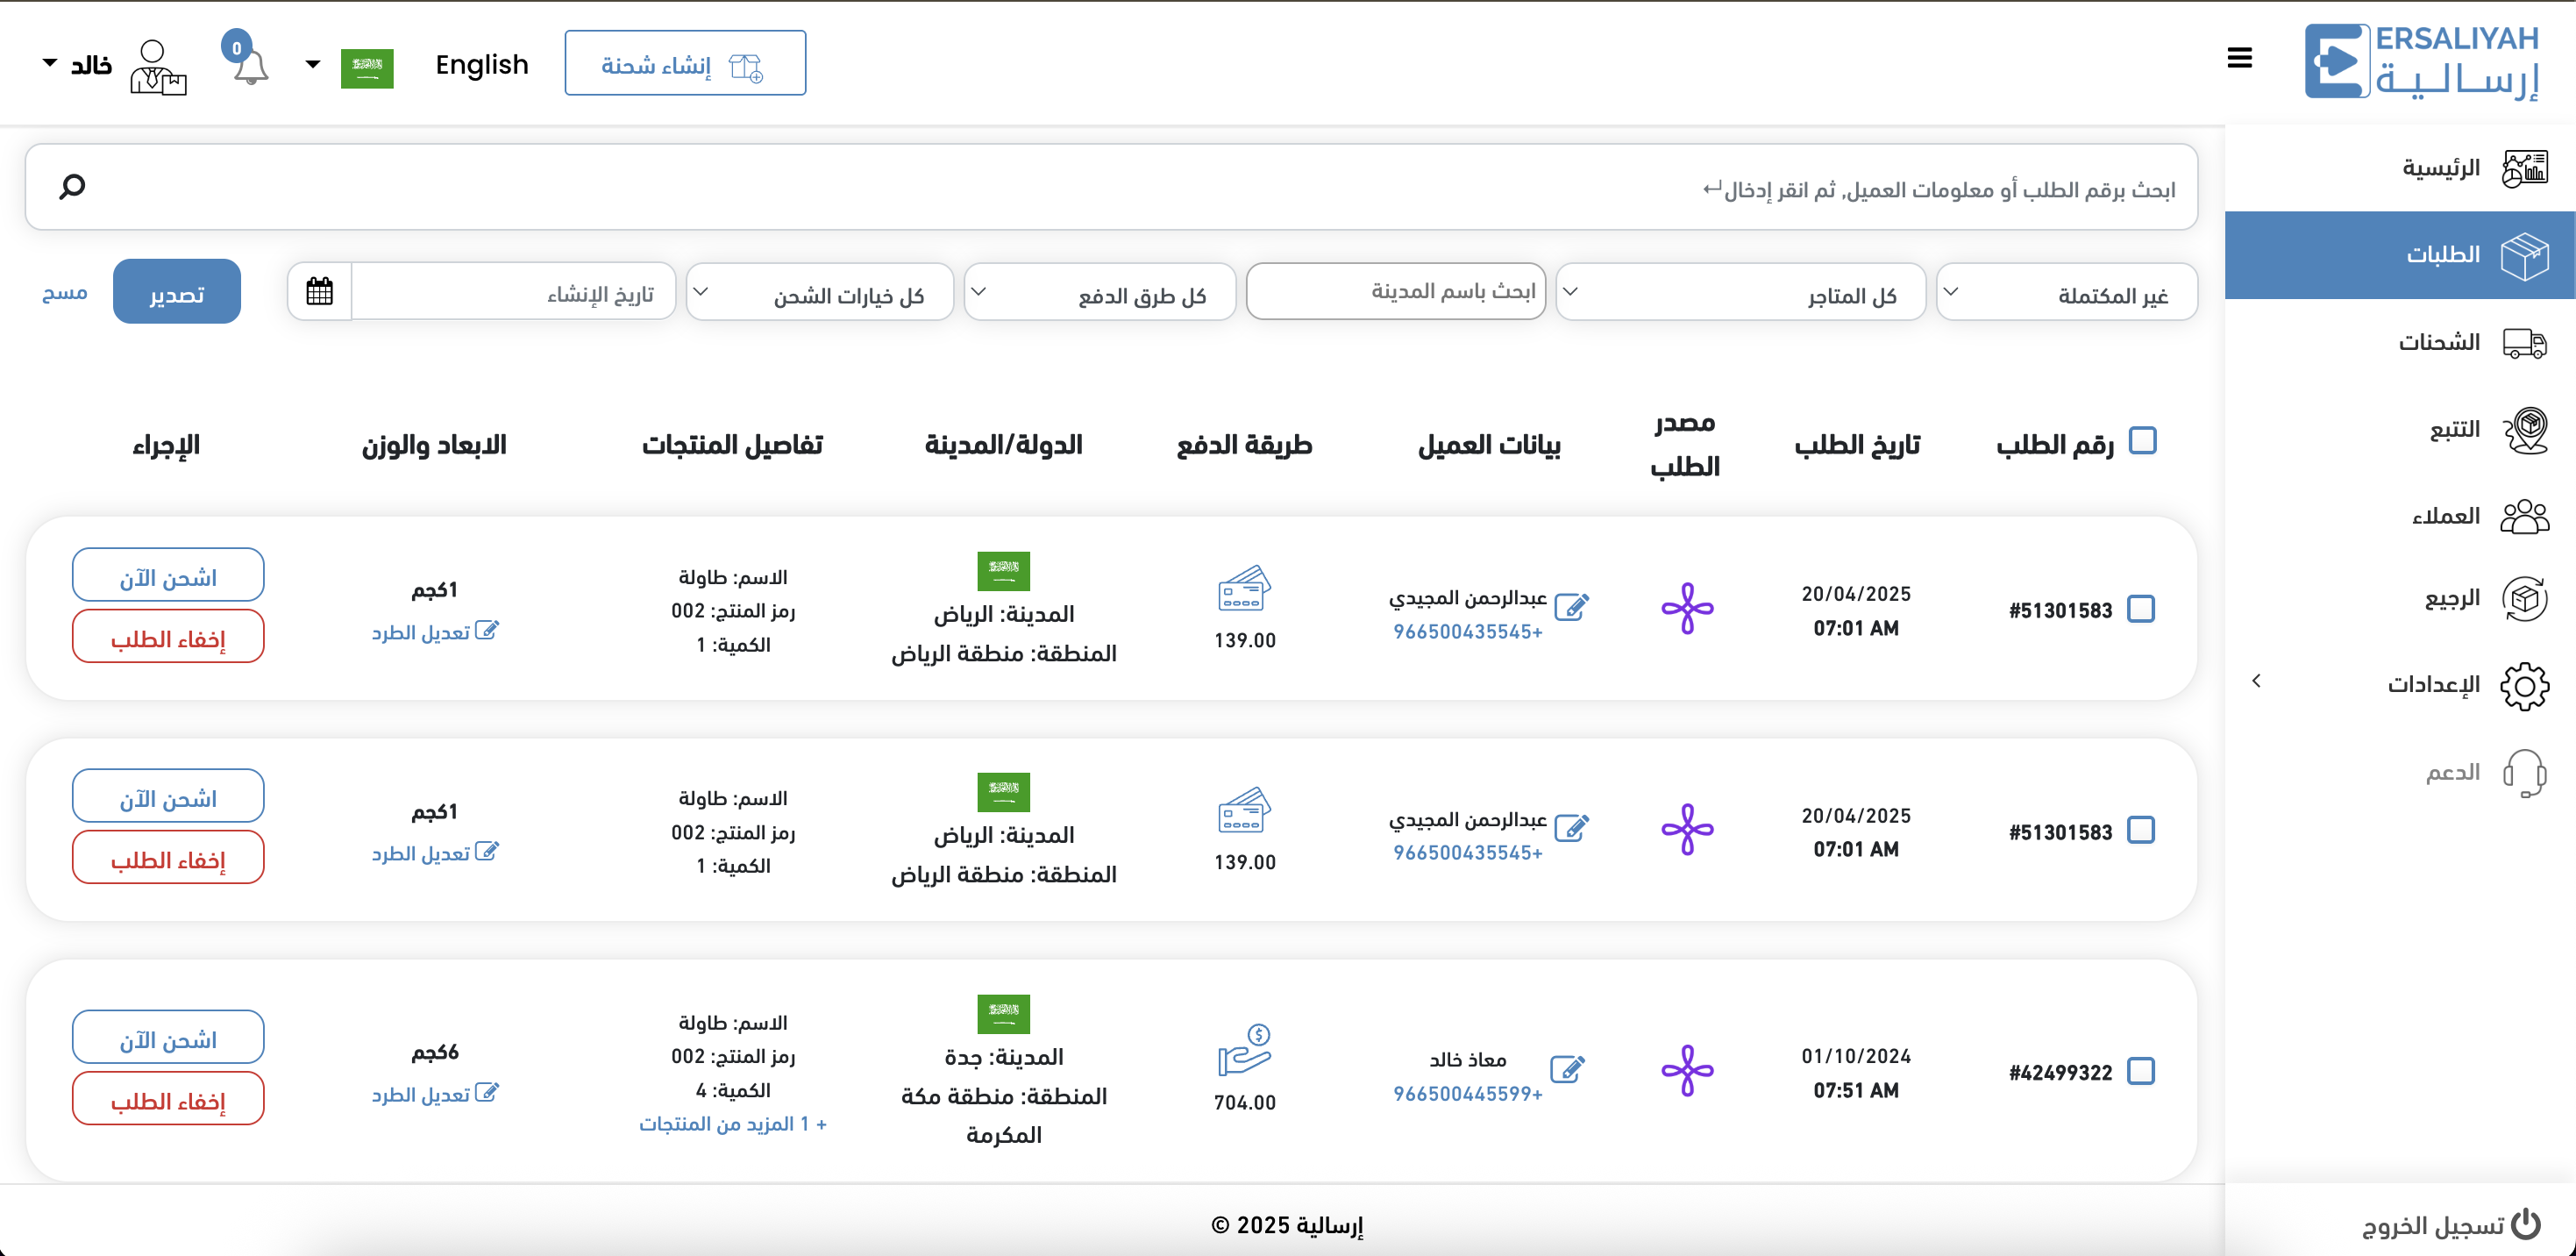Go to العملاء customers sidebar item
Screen dimensions: 2576x1256
2445,516
